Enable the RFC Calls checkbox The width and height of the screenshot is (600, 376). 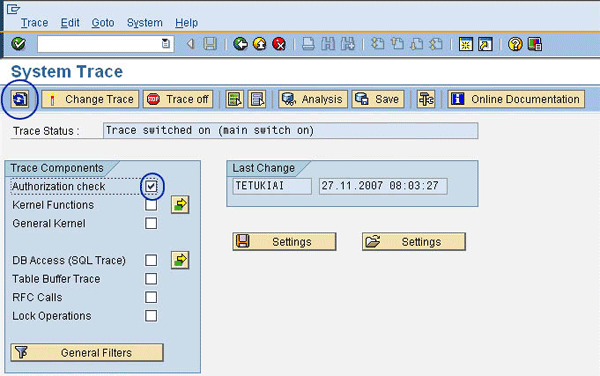click(151, 297)
